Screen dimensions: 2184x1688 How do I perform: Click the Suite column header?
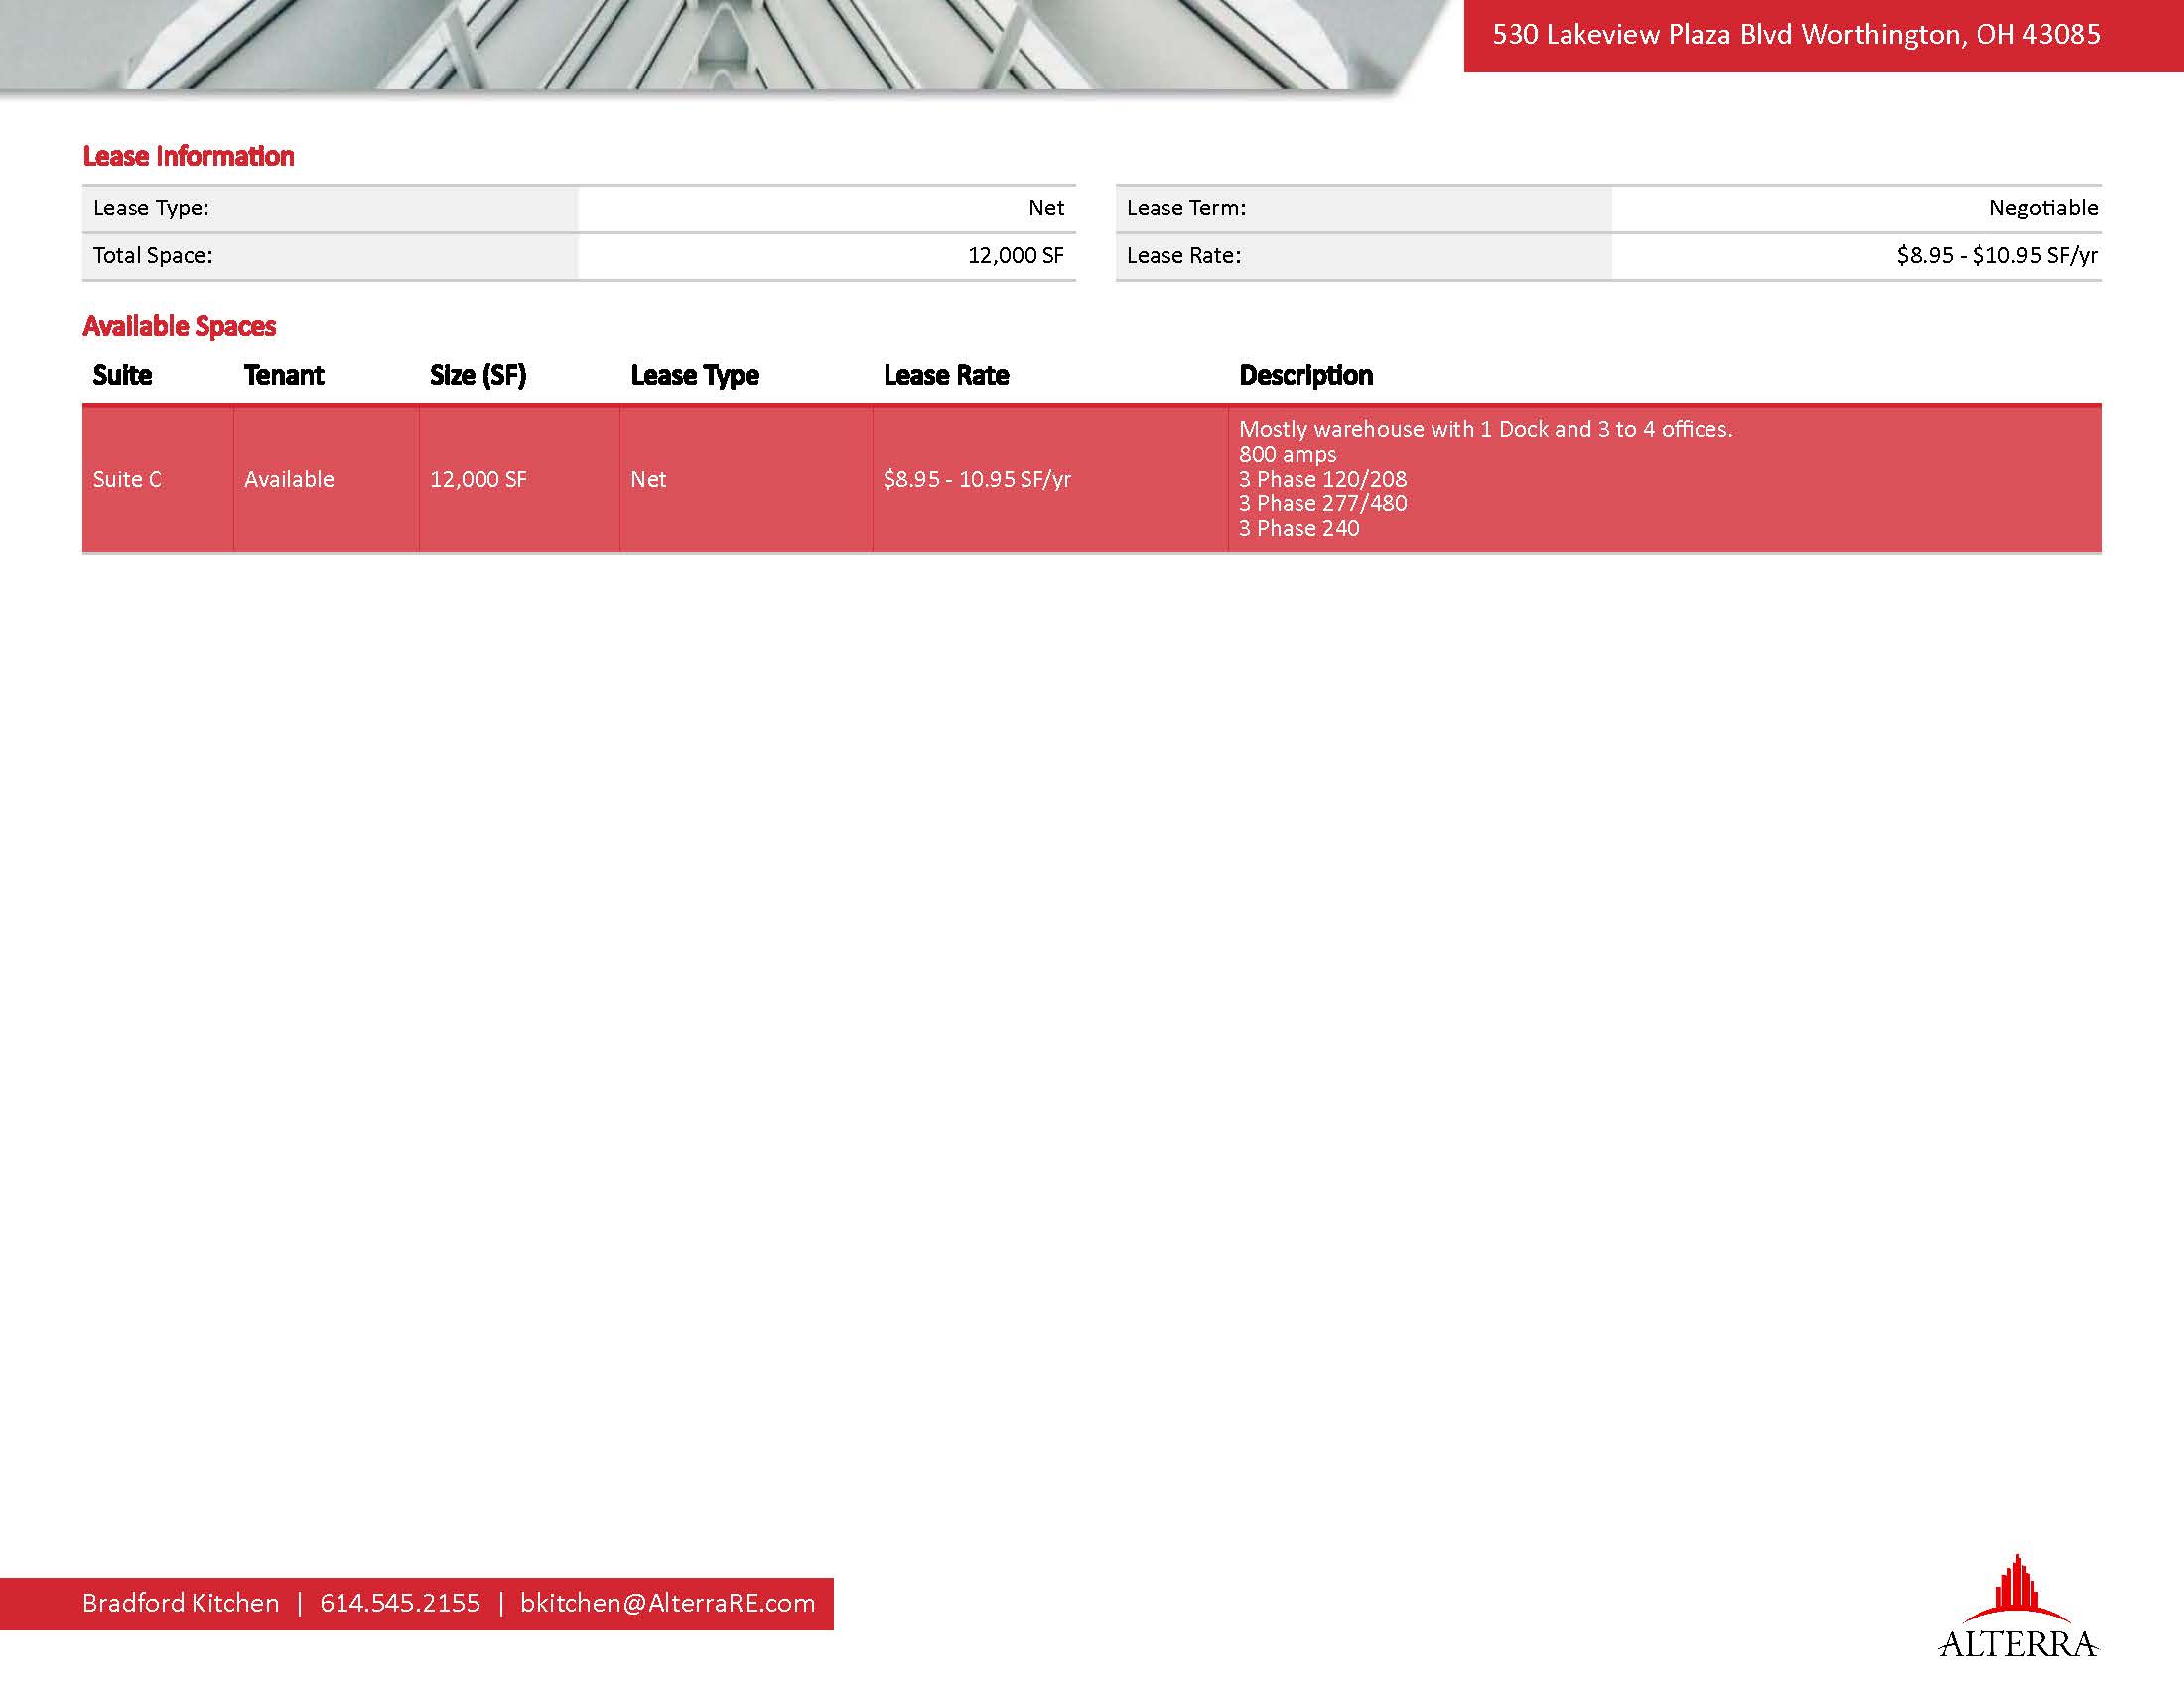coord(122,376)
